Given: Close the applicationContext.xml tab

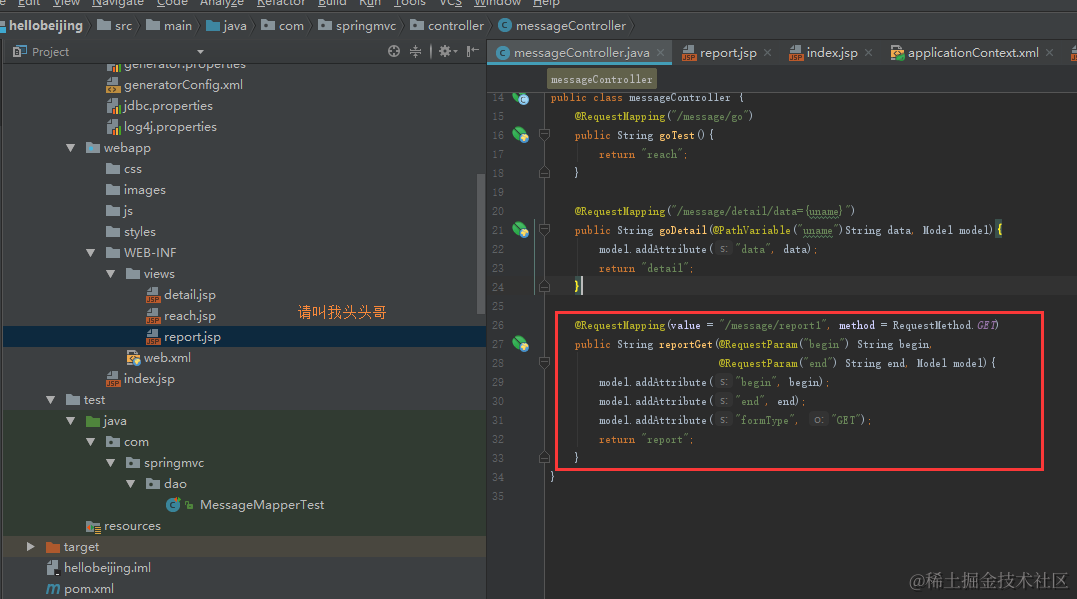Looking at the screenshot, I should pos(1049,53).
